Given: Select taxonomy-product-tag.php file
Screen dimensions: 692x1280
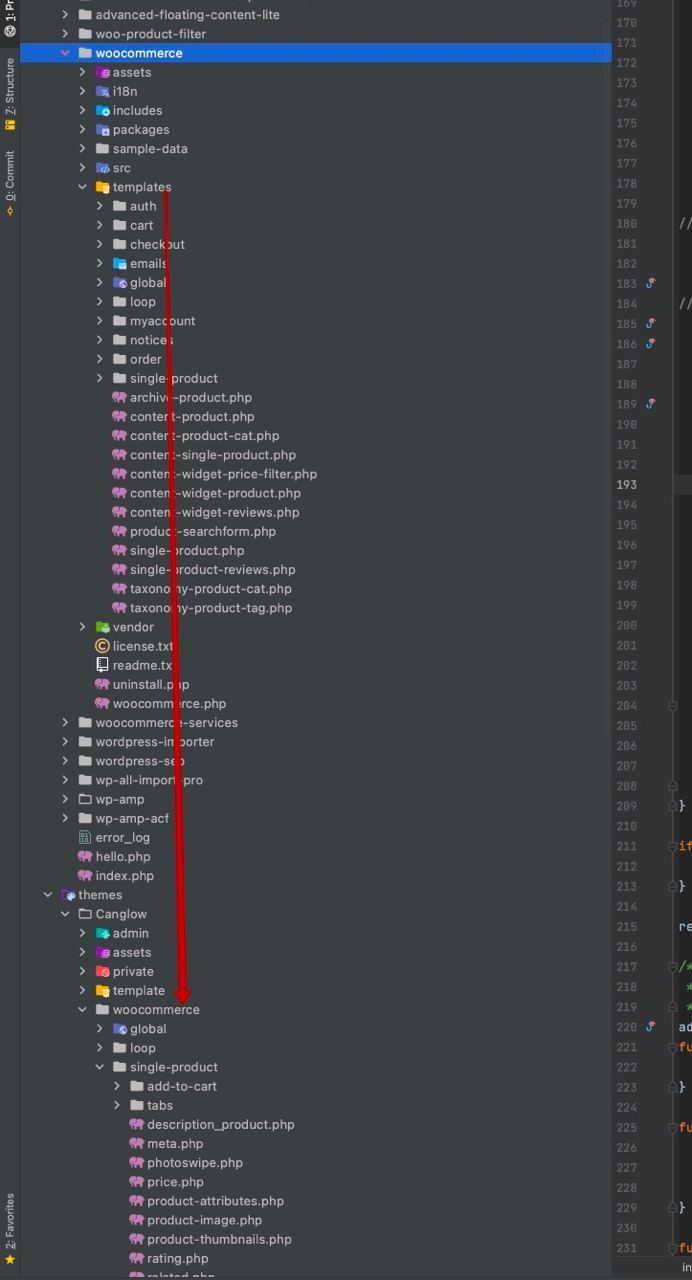Looking at the screenshot, I should (x=211, y=608).
